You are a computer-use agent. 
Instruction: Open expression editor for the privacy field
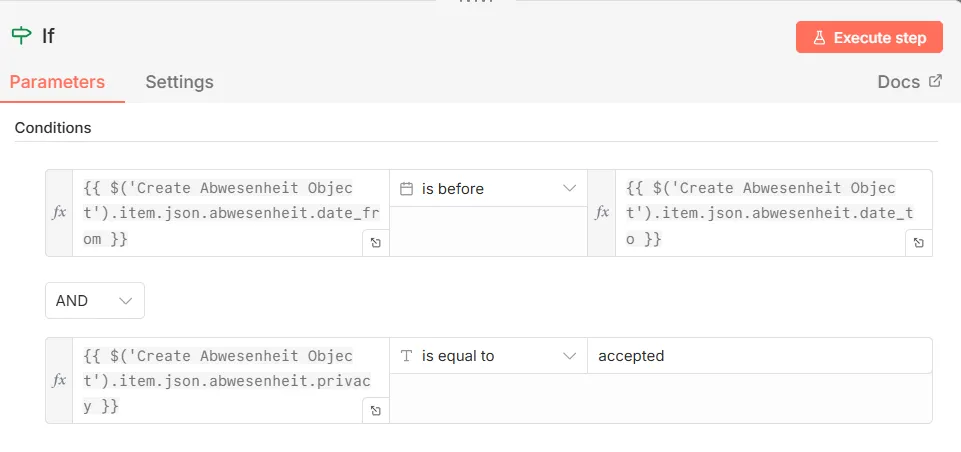tap(375, 410)
